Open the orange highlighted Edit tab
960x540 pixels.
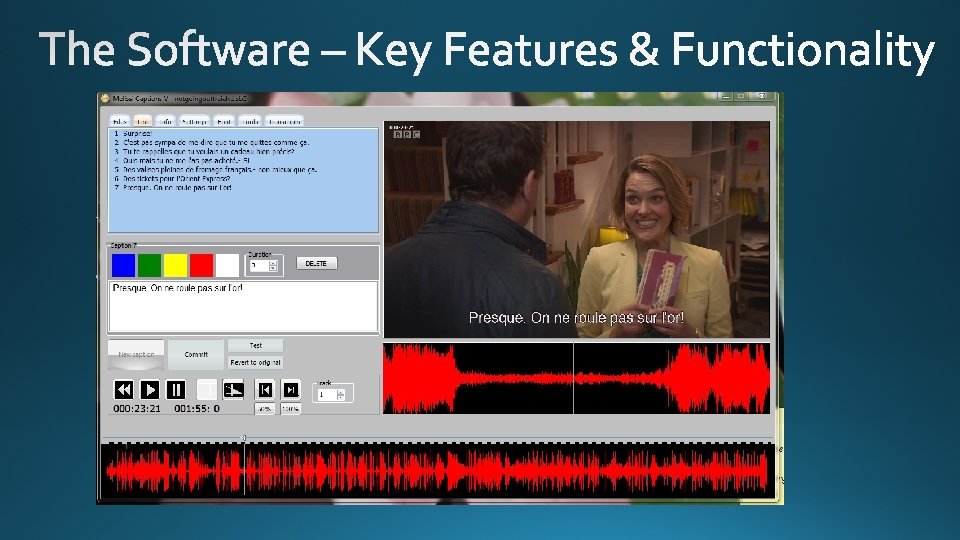point(143,121)
